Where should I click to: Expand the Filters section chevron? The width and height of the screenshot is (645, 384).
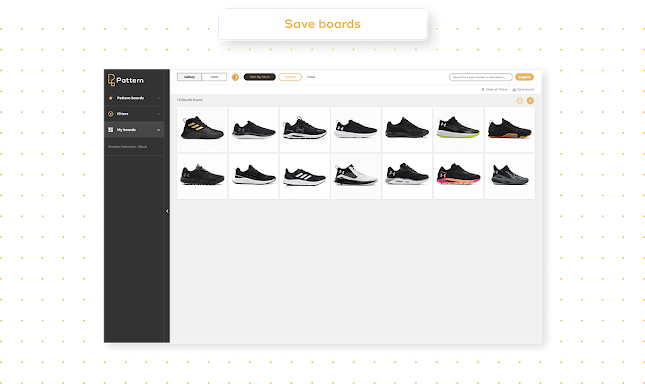[158, 114]
